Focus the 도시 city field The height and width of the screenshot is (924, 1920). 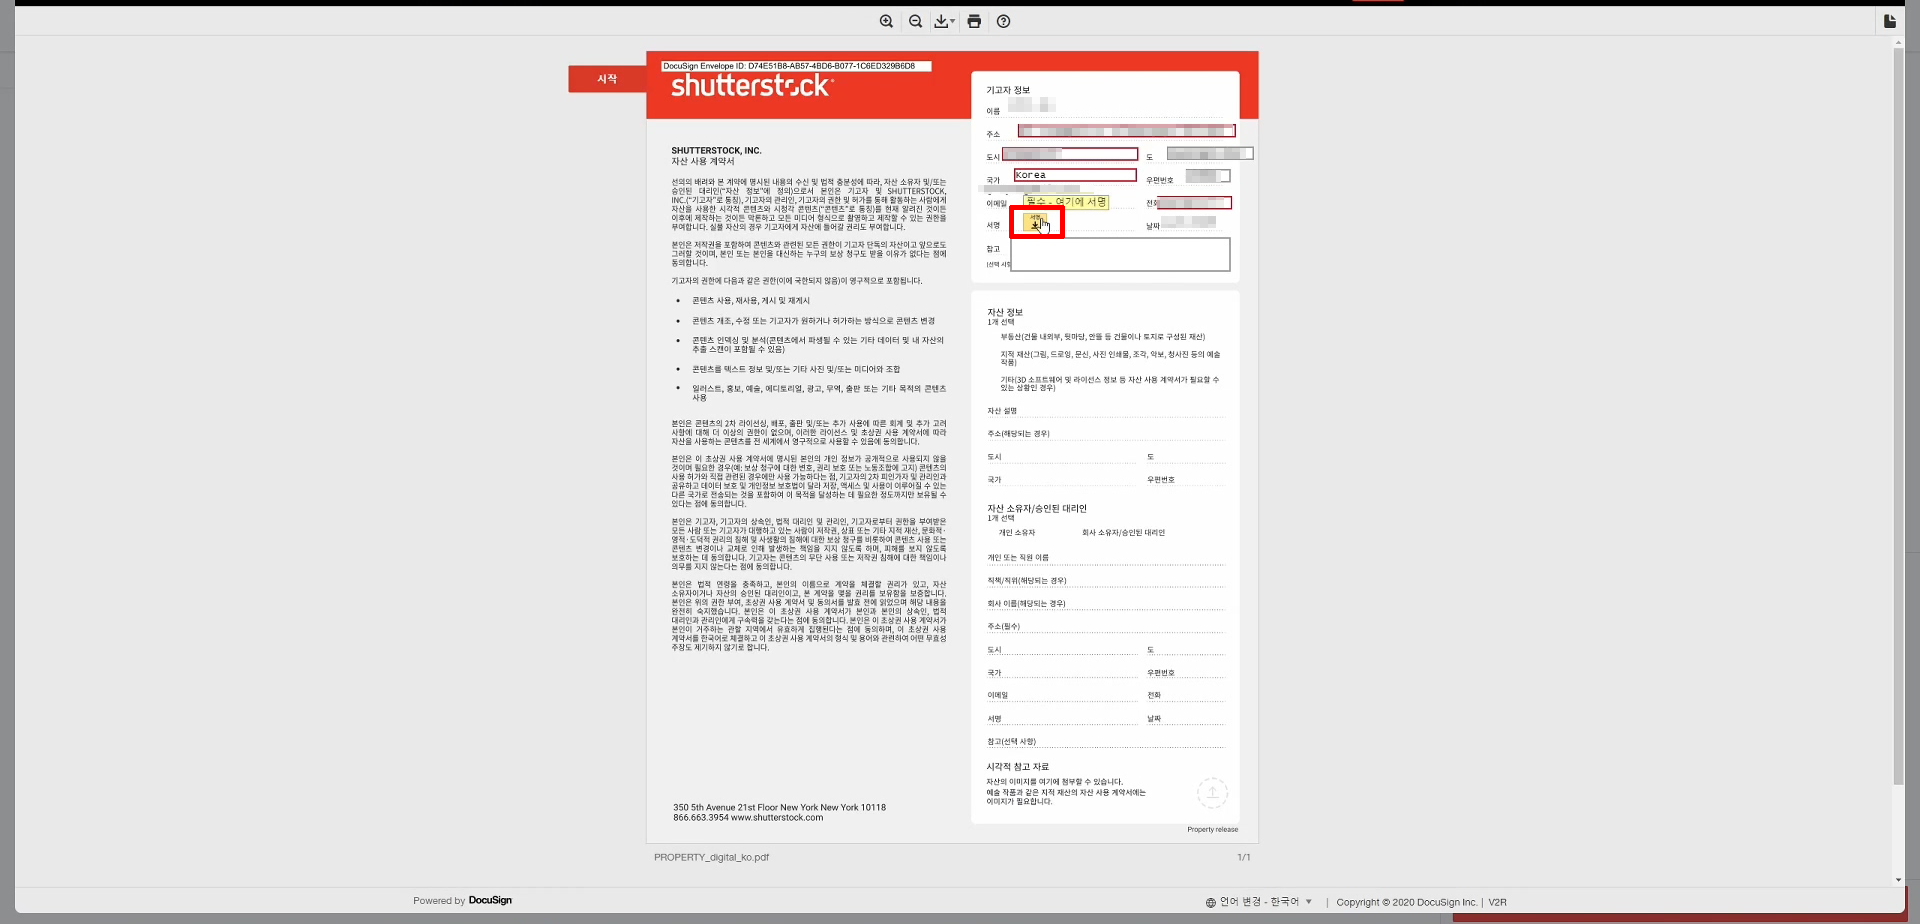pos(1070,154)
